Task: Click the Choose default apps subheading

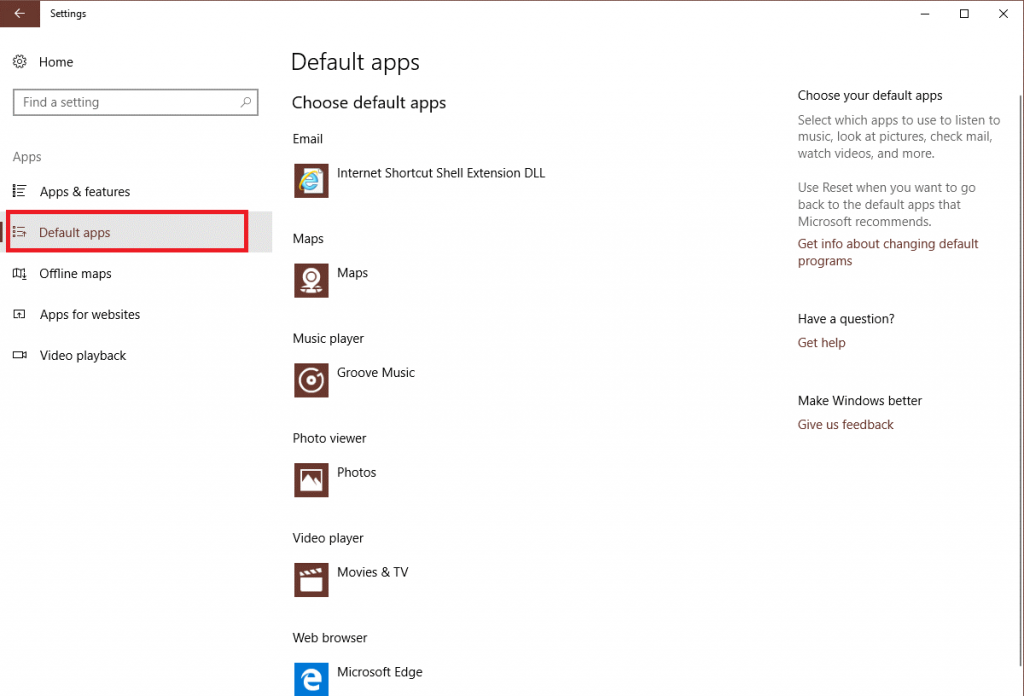Action: click(369, 103)
